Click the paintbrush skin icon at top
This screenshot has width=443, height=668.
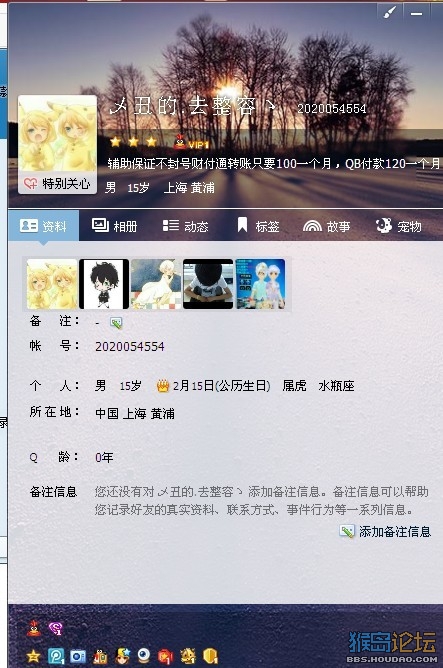tap(390, 12)
